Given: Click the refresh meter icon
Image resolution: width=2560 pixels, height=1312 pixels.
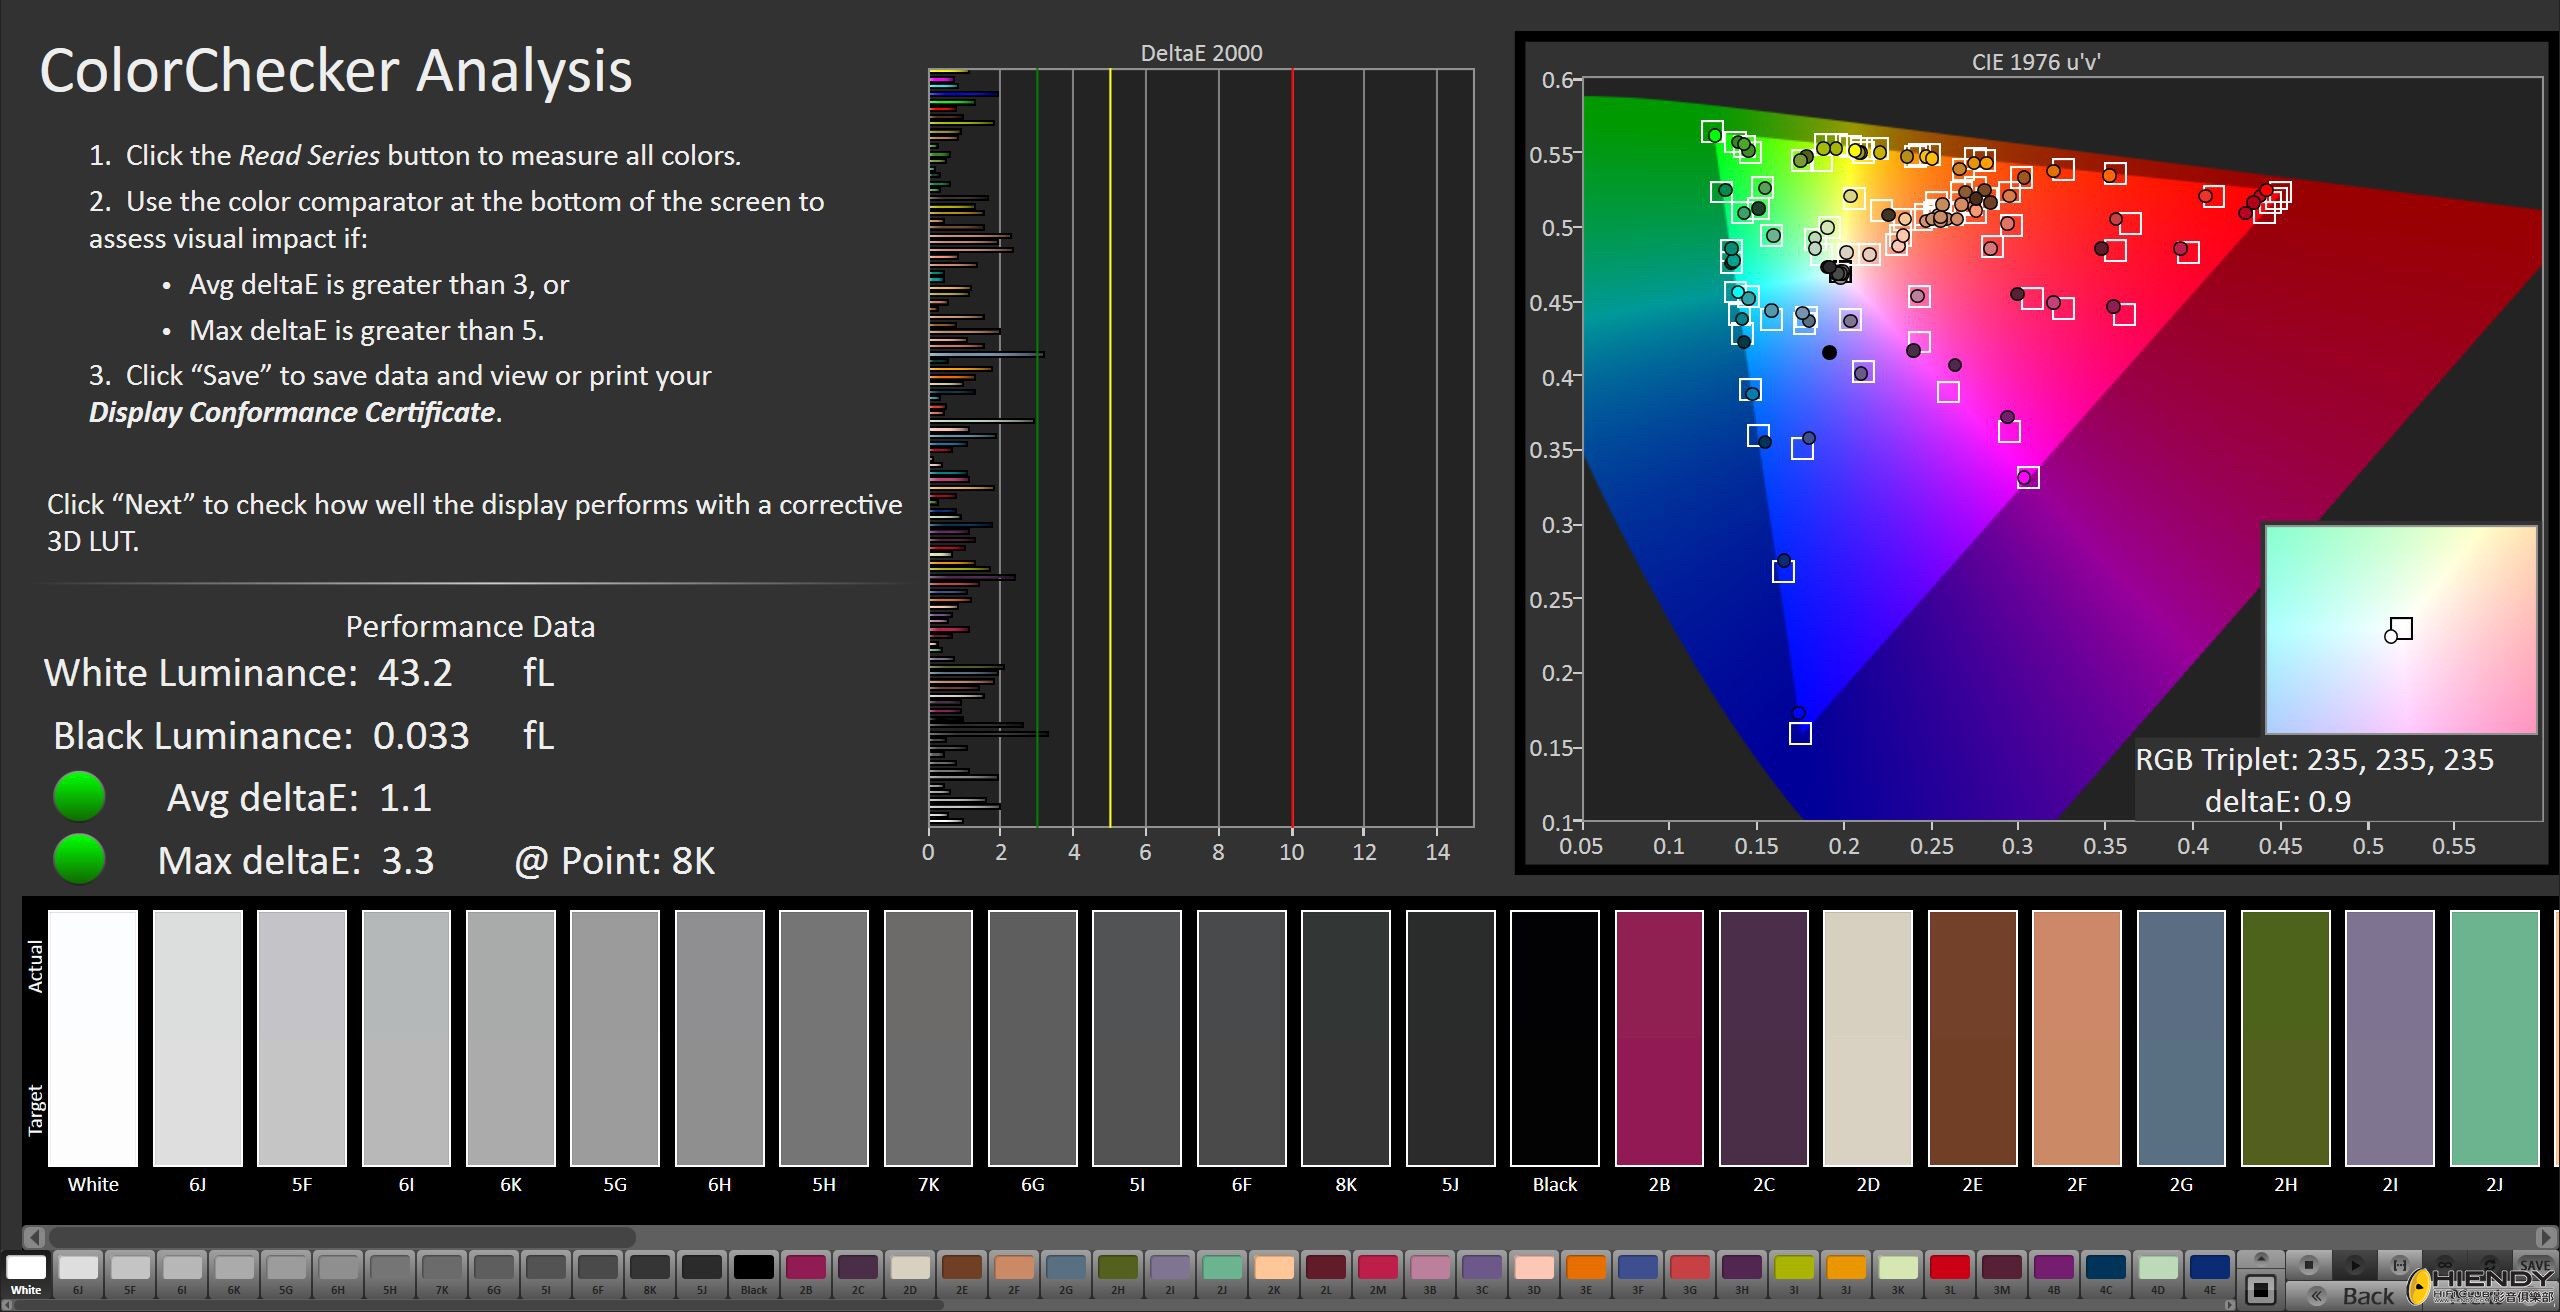Looking at the screenshot, I should (x=2490, y=1264).
